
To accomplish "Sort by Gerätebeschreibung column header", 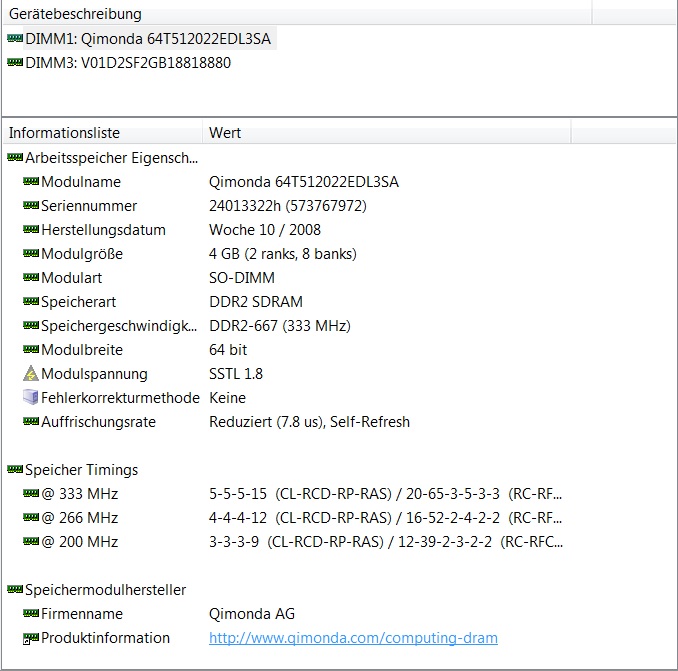I will [x=297, y=14].
